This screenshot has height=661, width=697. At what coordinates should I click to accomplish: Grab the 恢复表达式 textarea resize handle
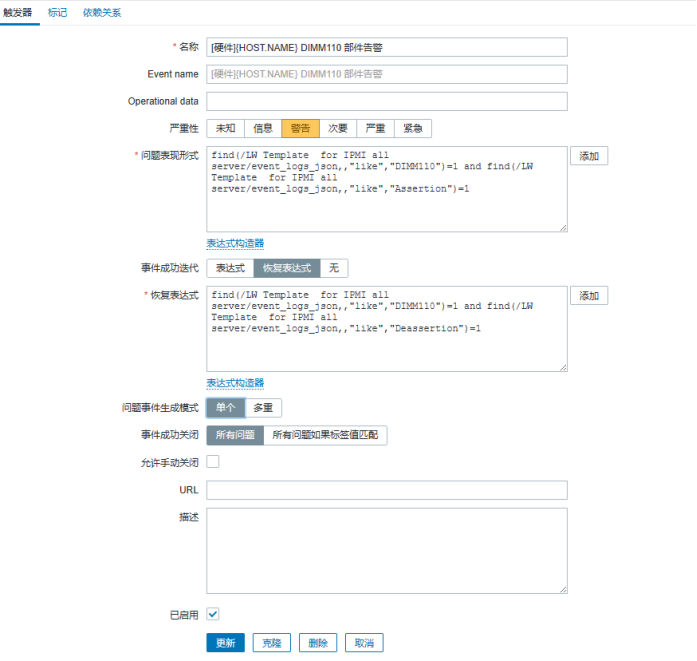pos(563,367)
